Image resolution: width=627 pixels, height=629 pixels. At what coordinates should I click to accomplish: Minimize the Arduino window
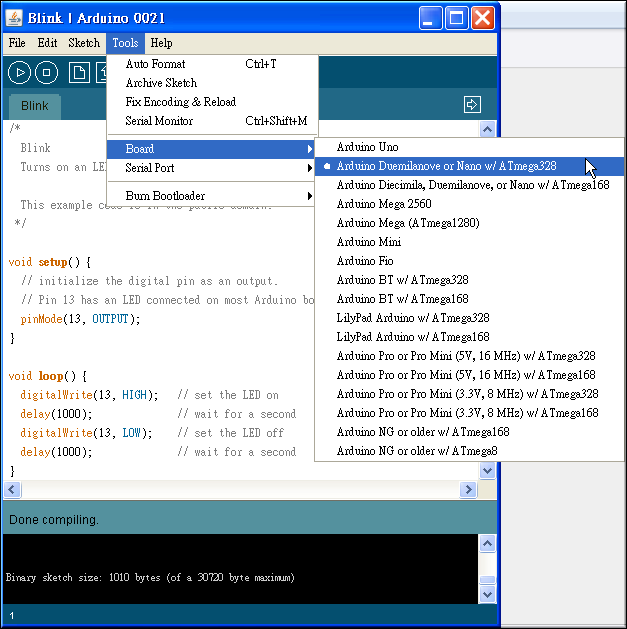(x=430, y=18)
